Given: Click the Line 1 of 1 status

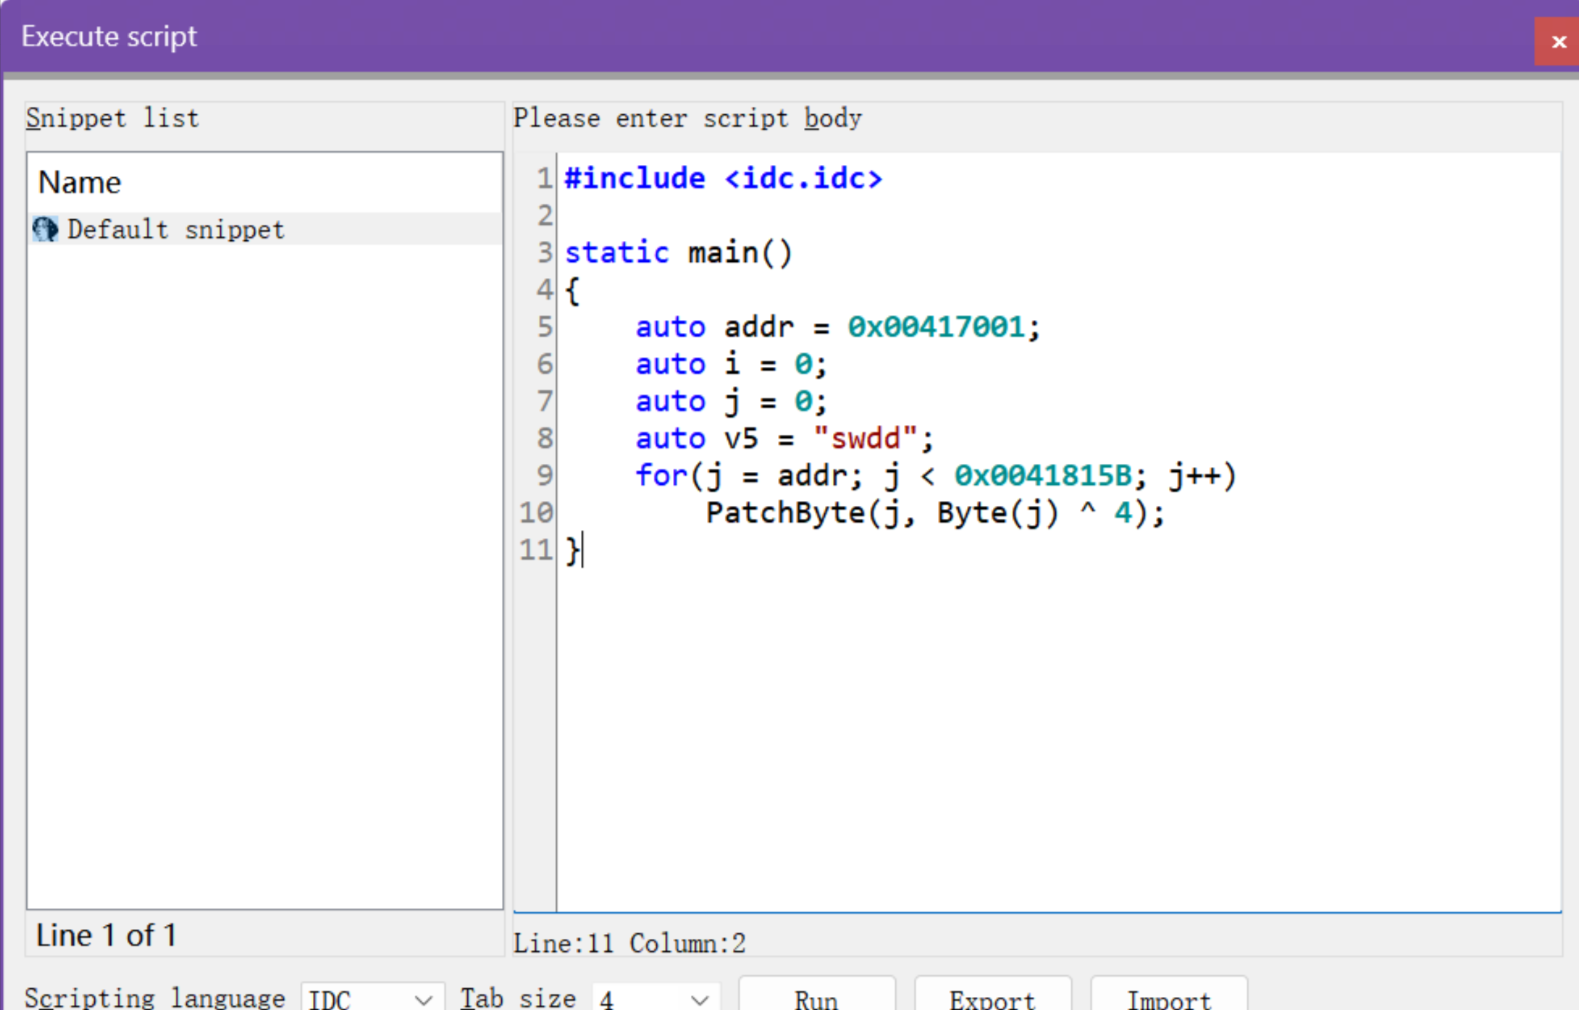Looking at the screenshot, I should [x=106, y=935].
